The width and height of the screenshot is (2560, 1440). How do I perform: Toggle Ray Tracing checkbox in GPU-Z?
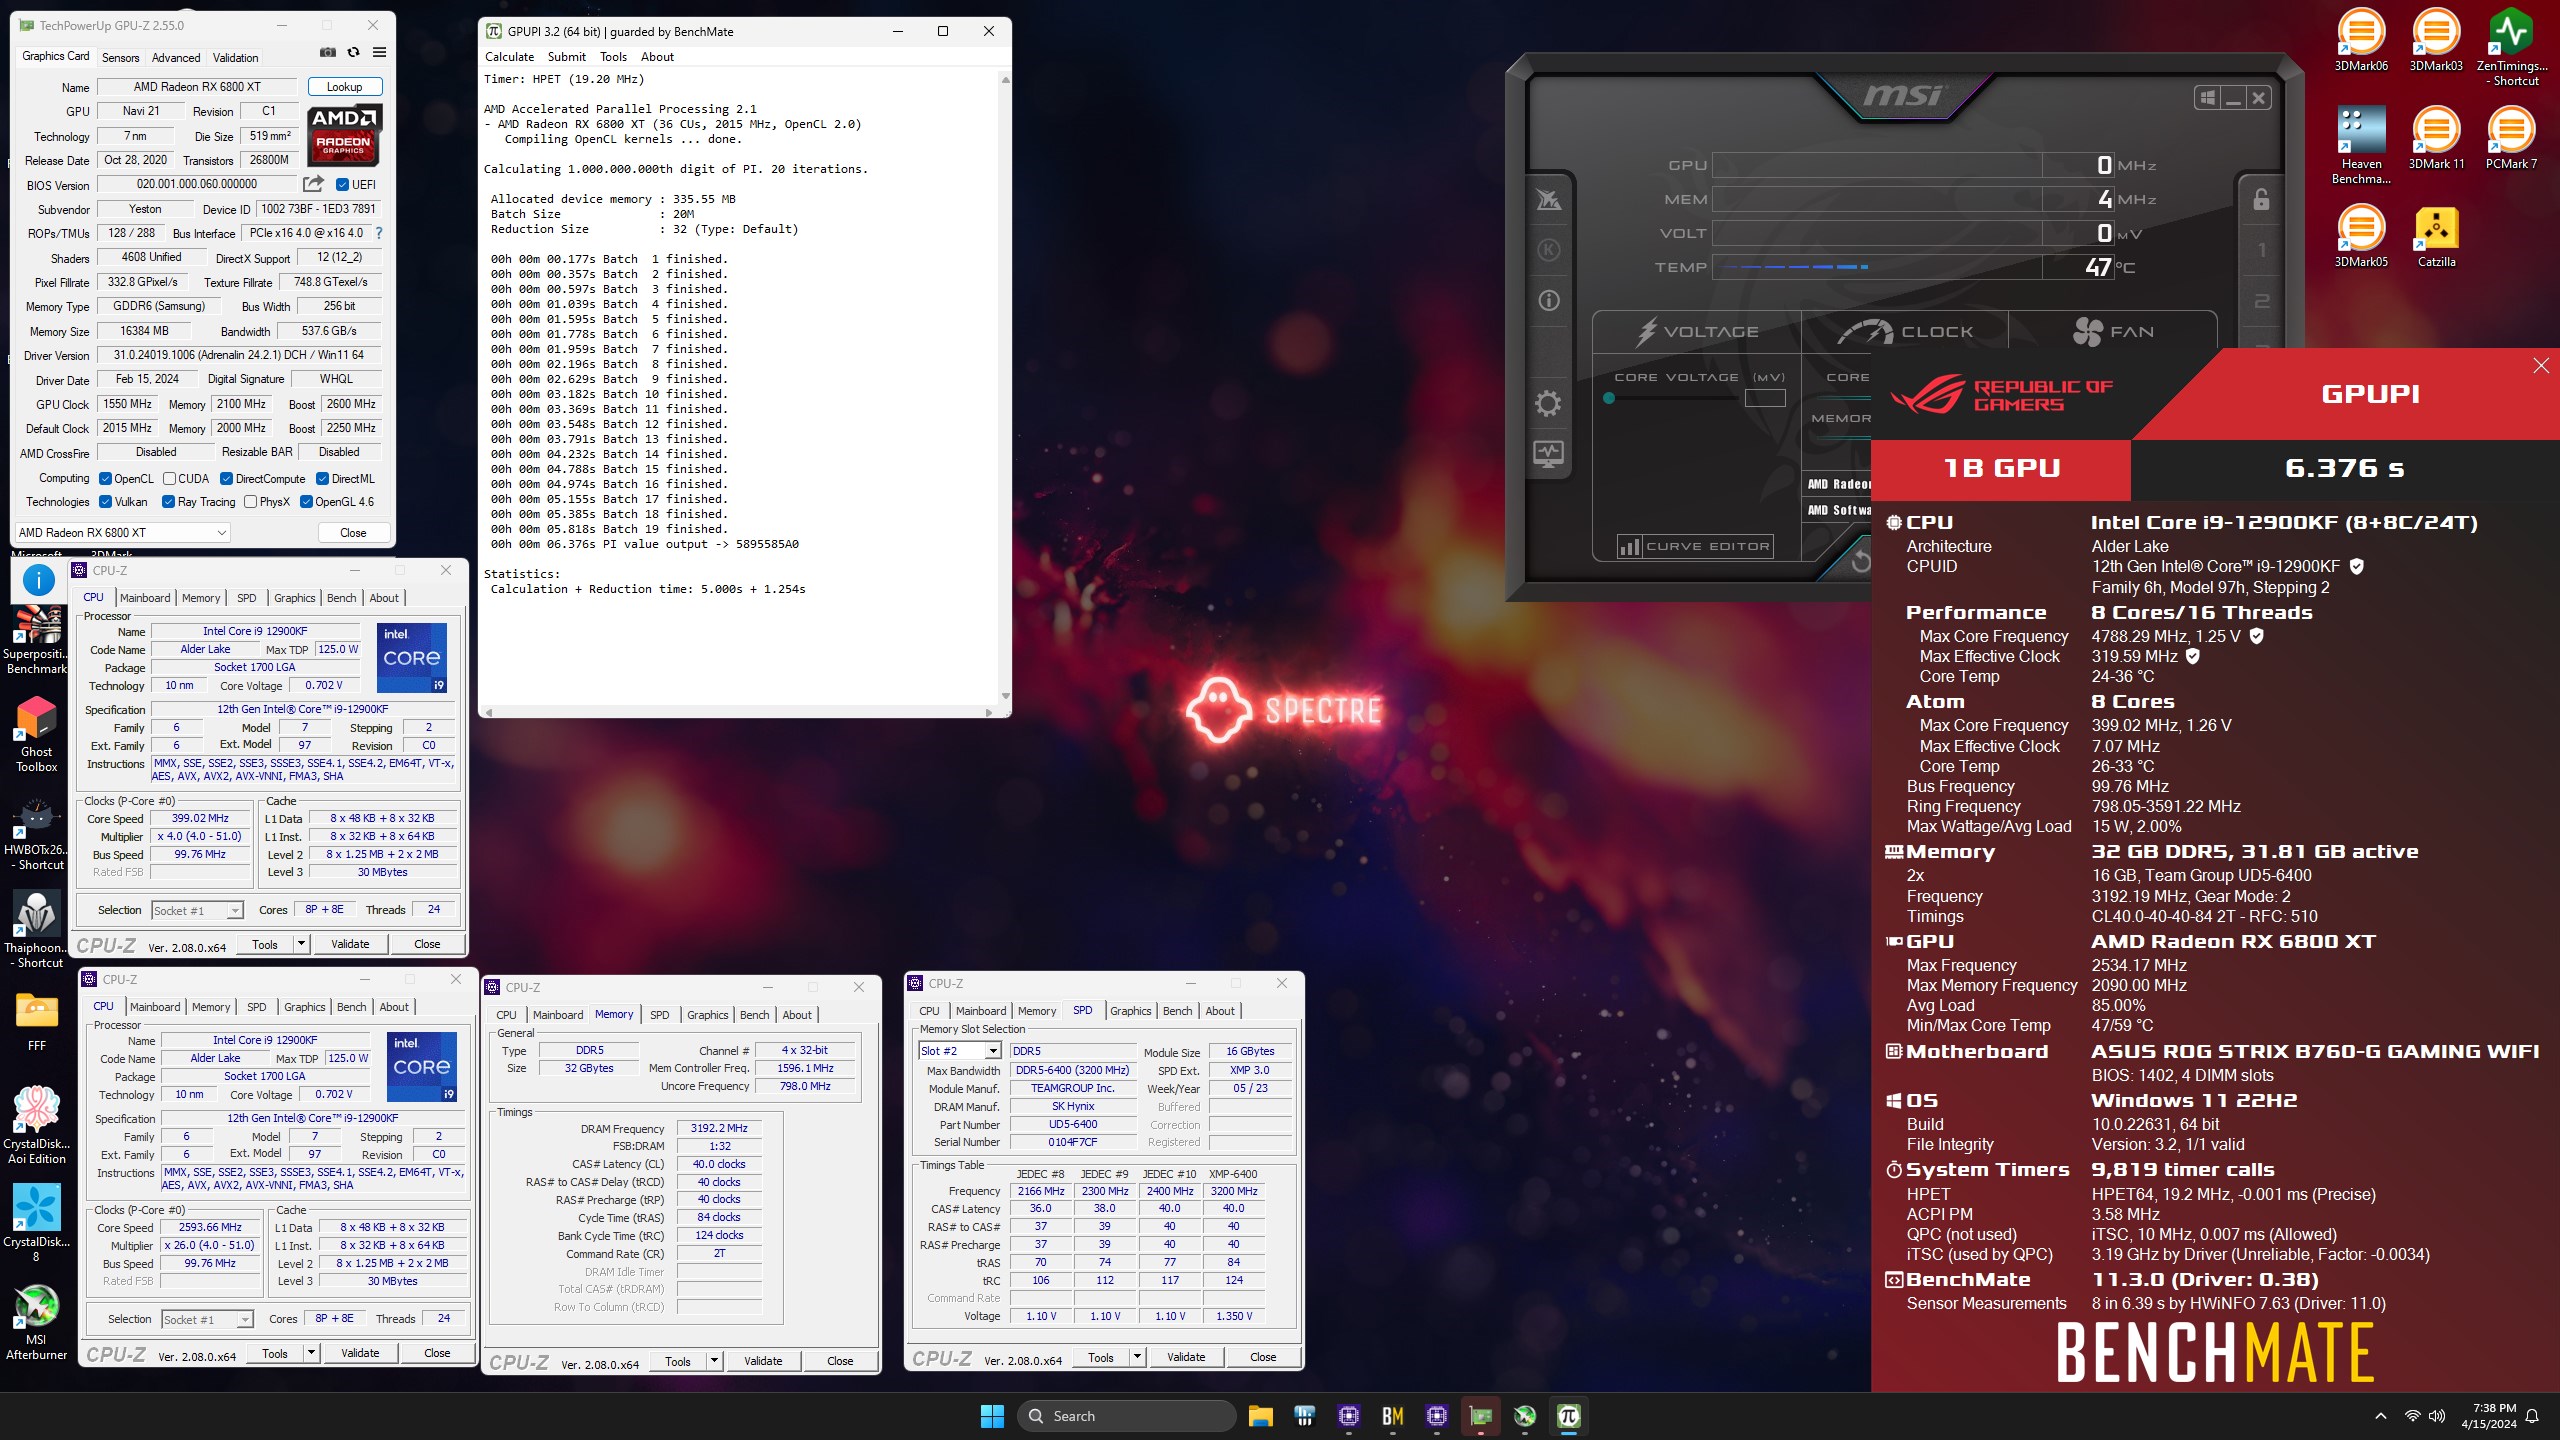coord(168,502)
